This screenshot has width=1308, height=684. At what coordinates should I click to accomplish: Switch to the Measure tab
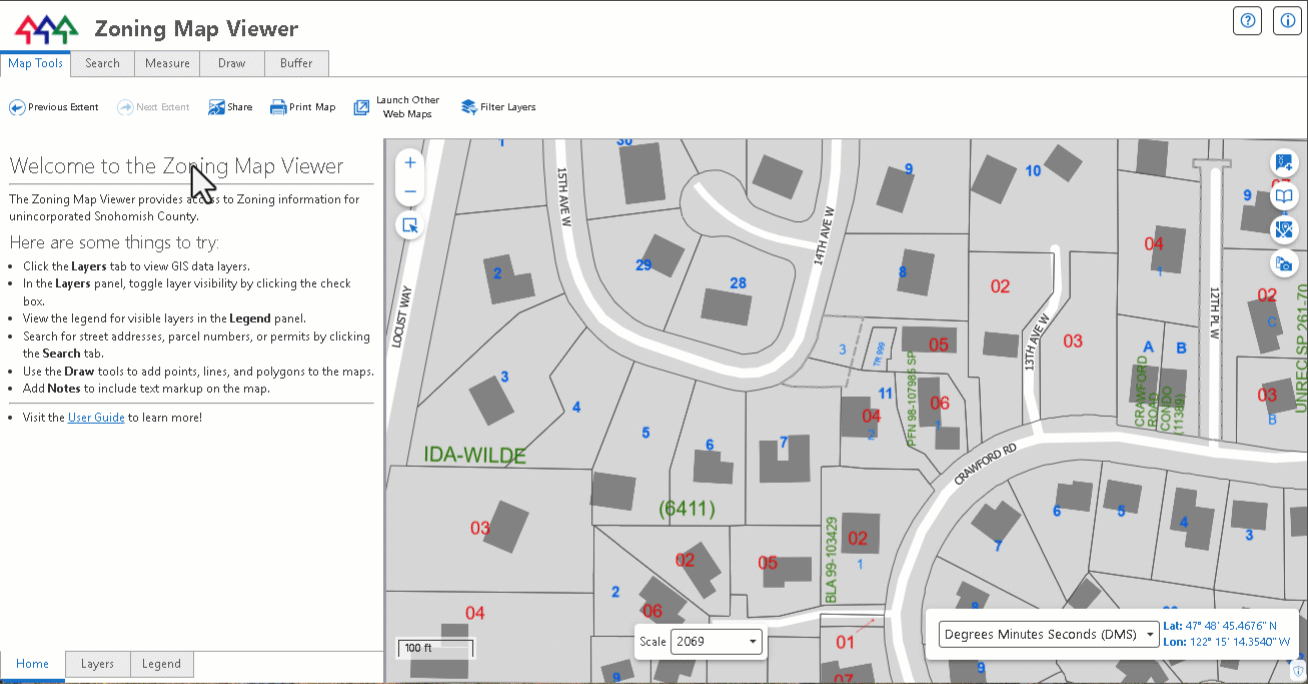tap(167, 63)
